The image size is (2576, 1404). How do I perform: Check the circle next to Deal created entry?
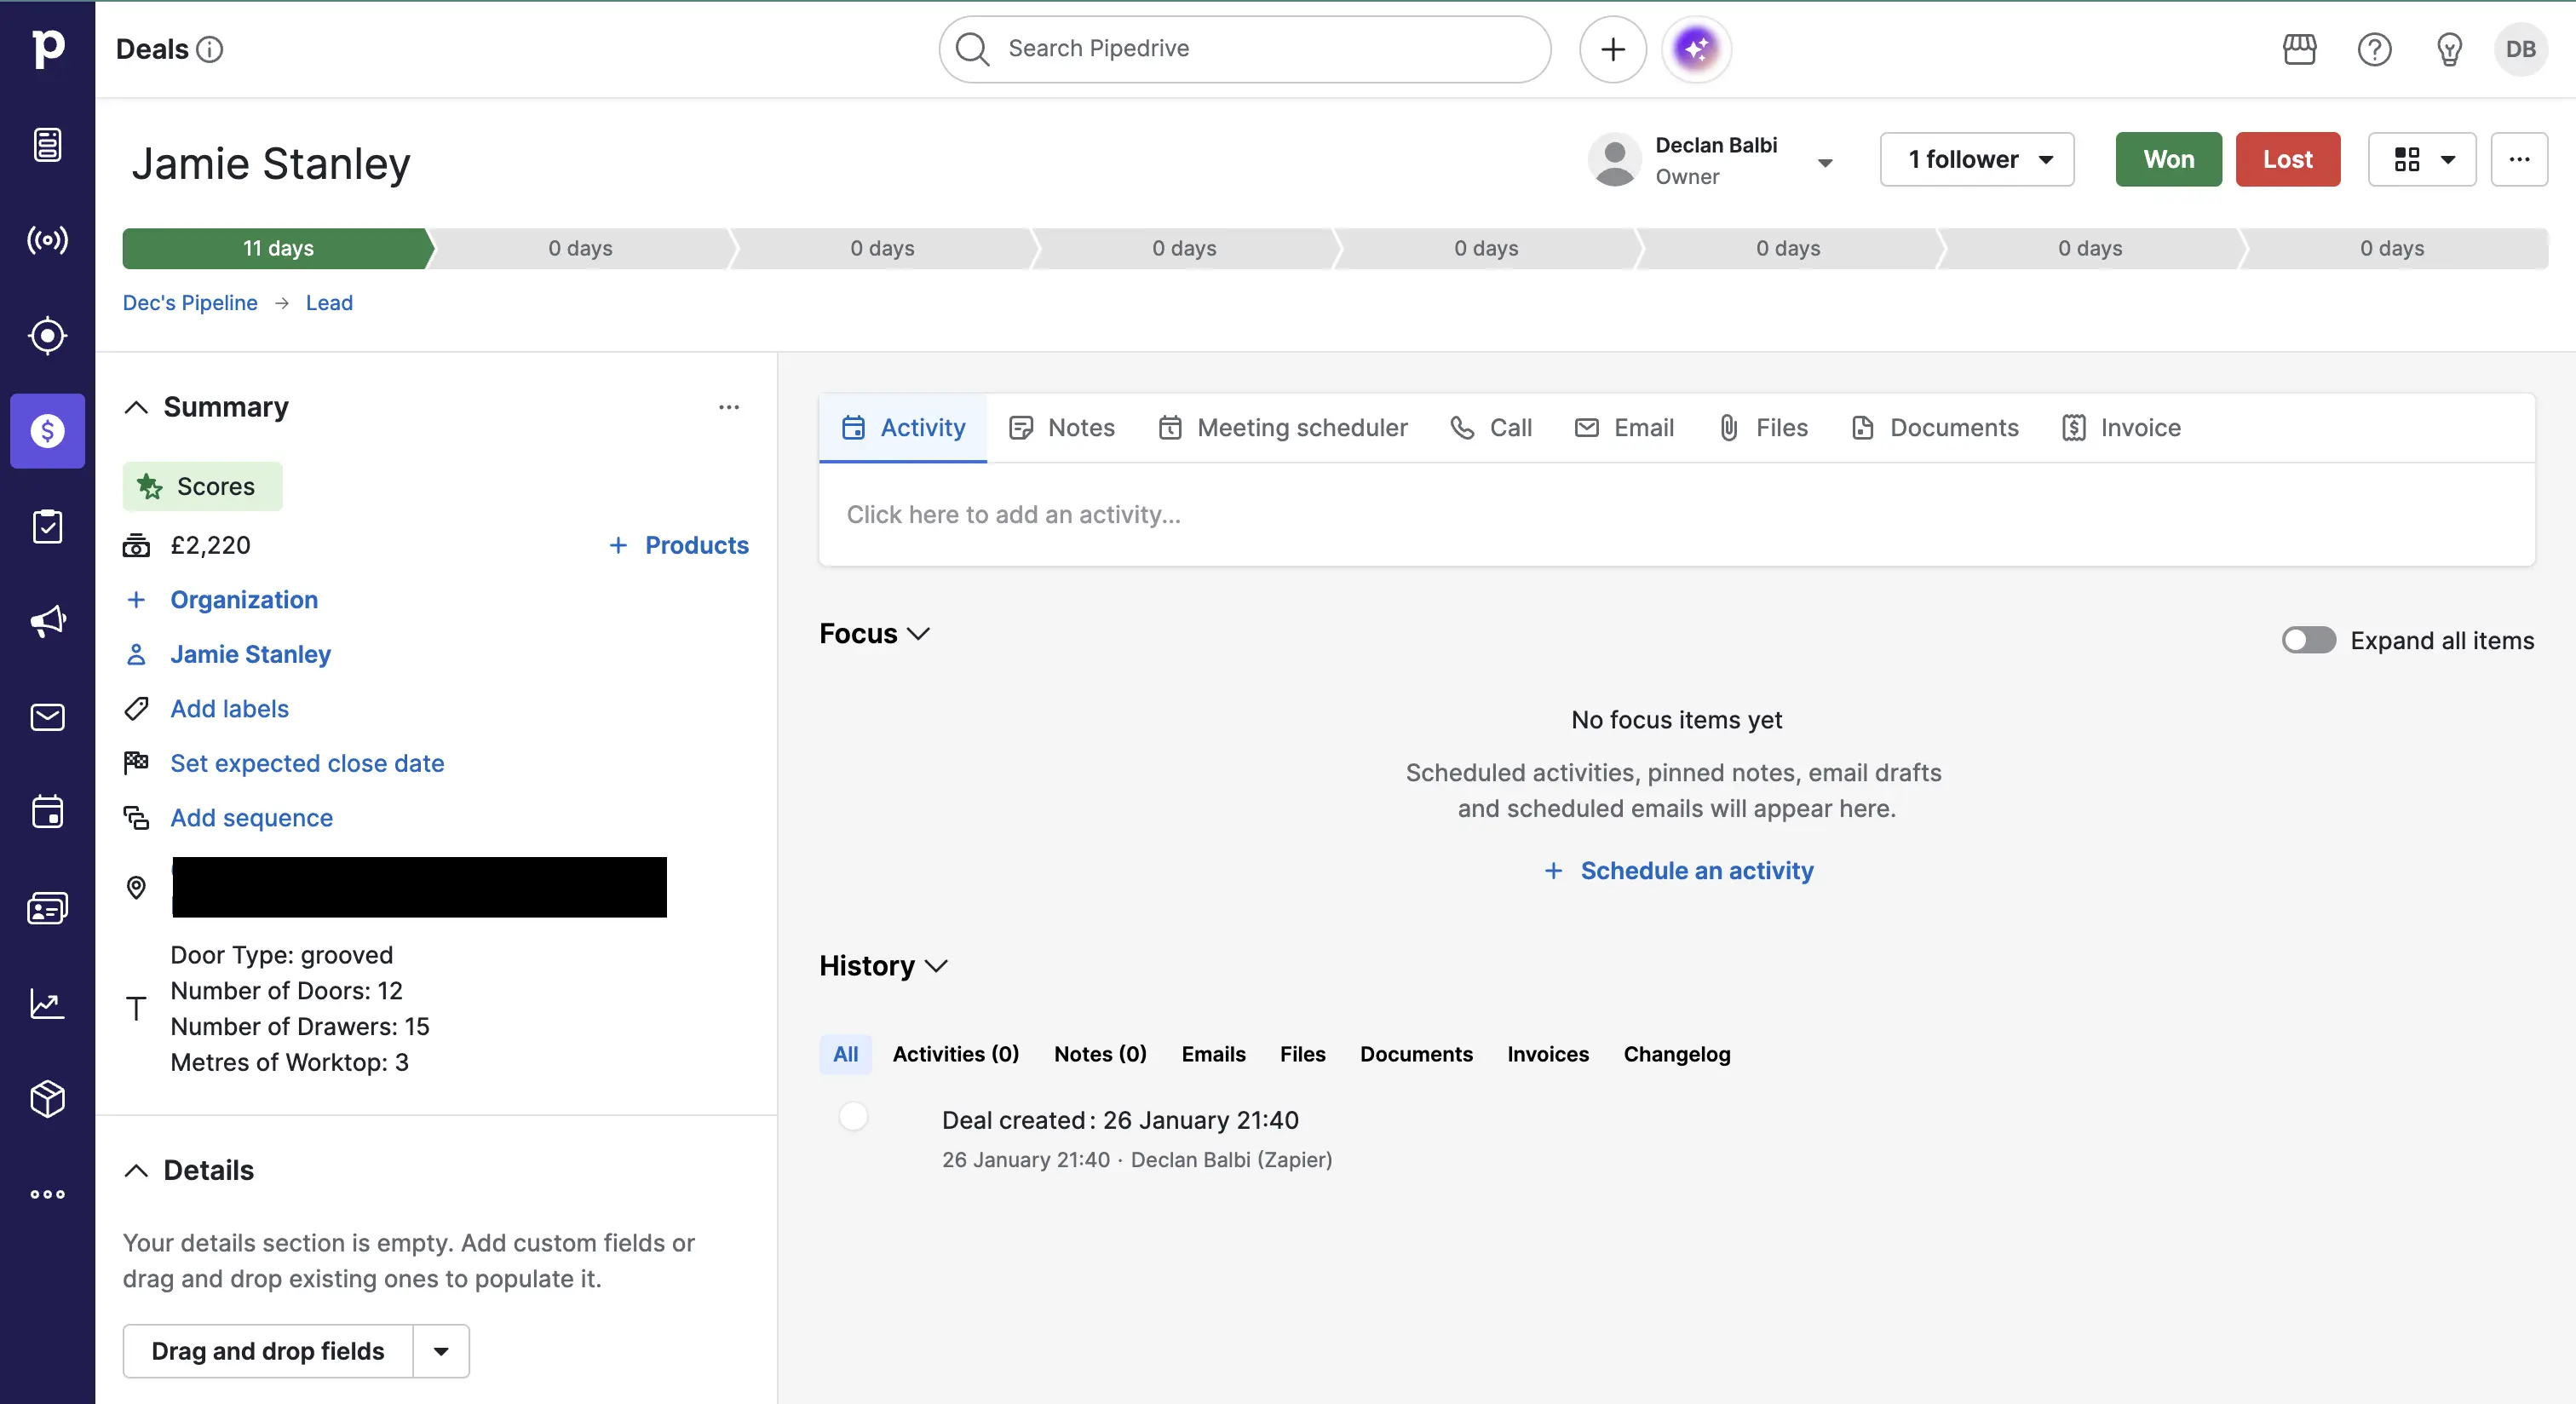(x=853, y=1117)
